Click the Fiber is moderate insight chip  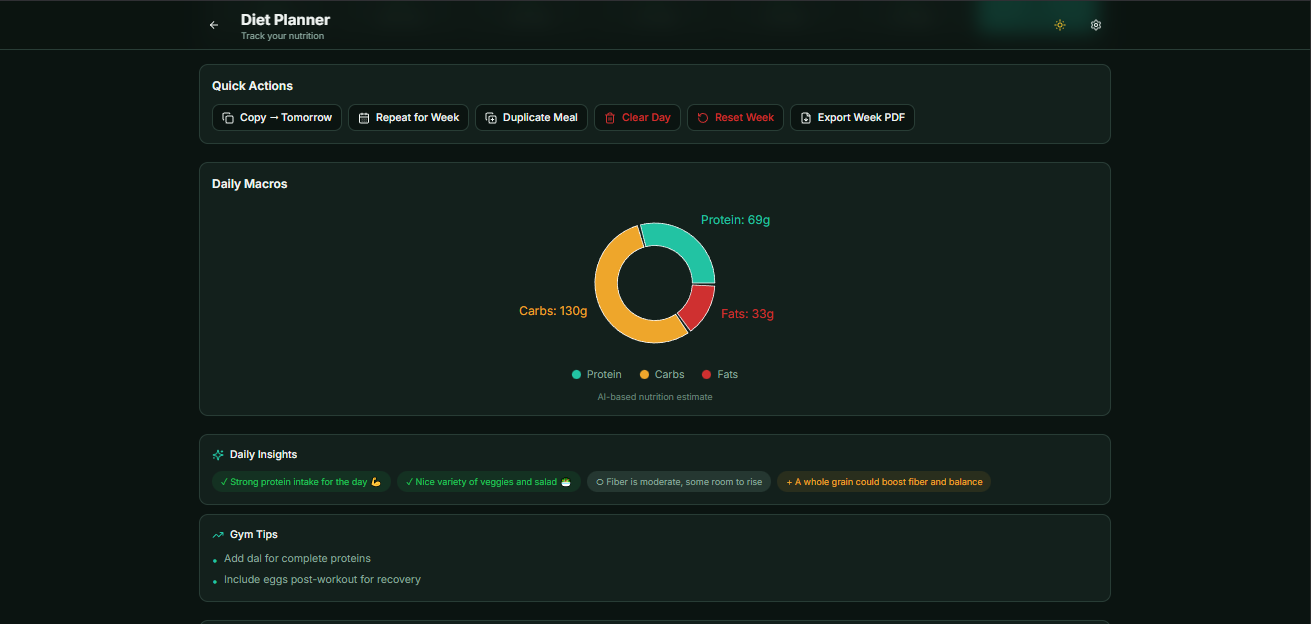click(678, 481)
